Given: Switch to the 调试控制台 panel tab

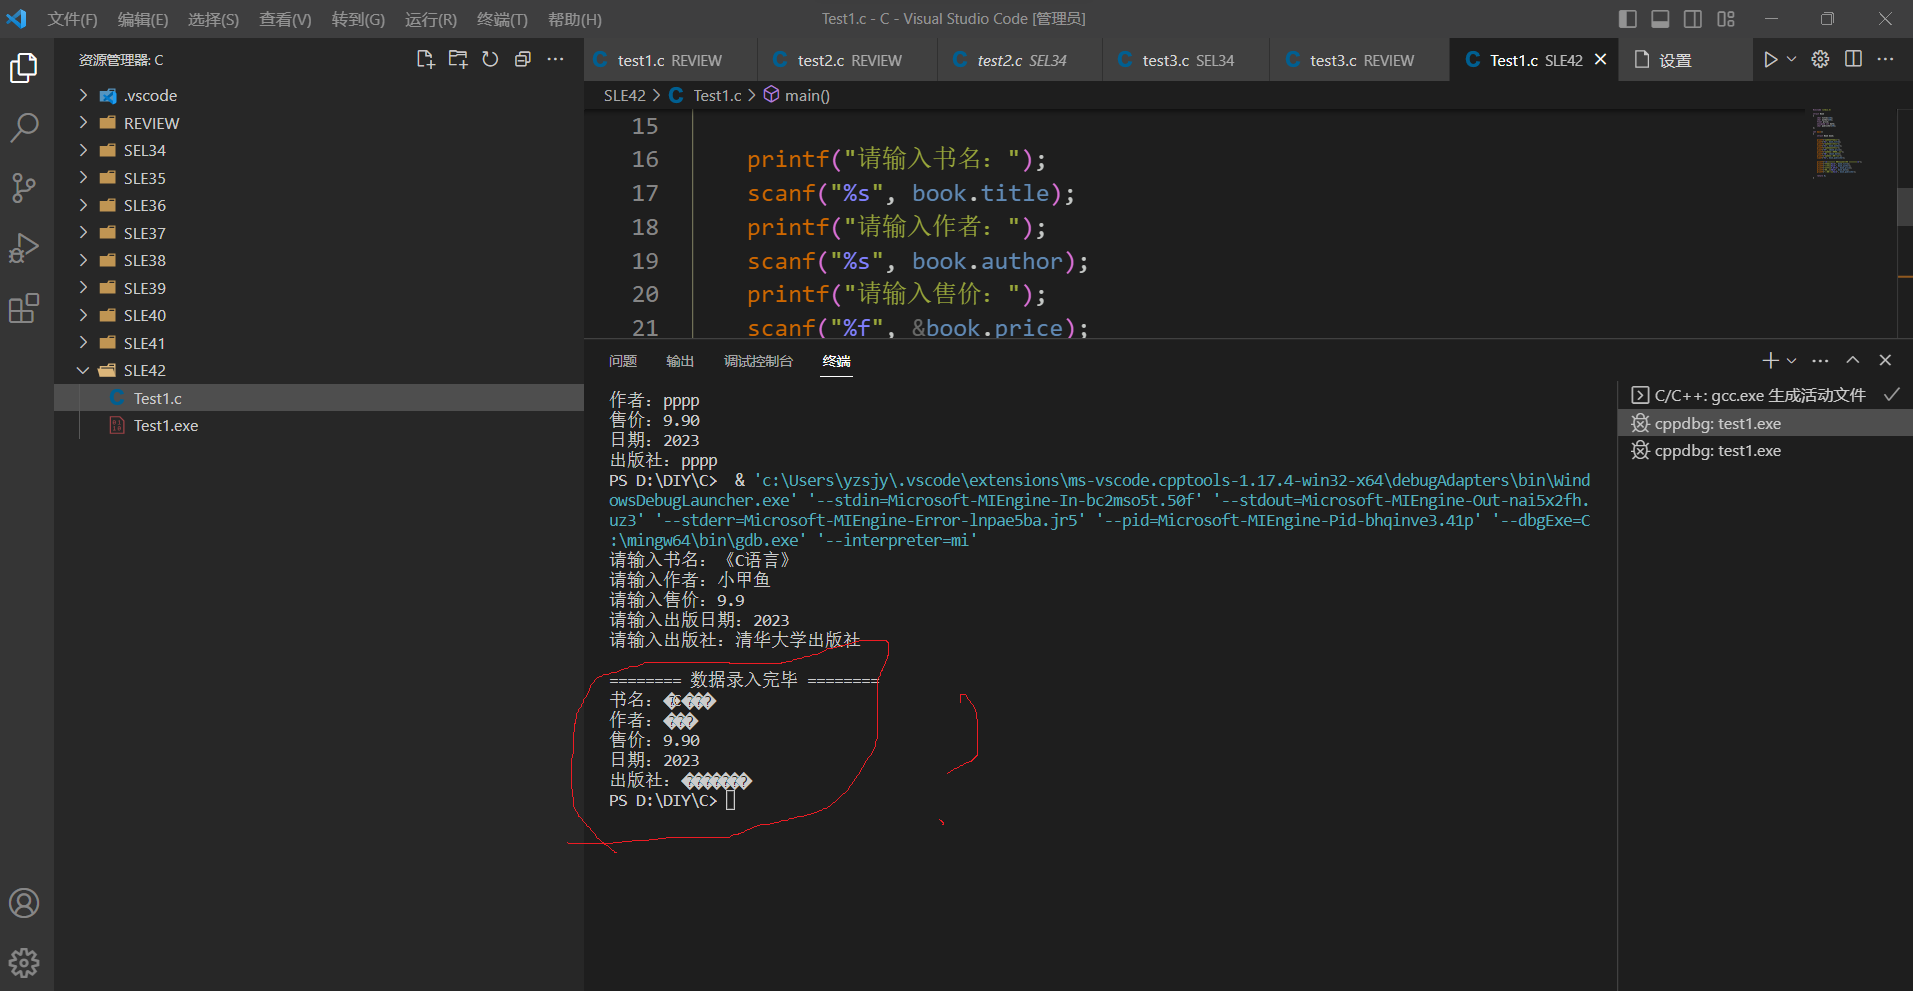Looking at the screenshot, I should tap(758, 361).
